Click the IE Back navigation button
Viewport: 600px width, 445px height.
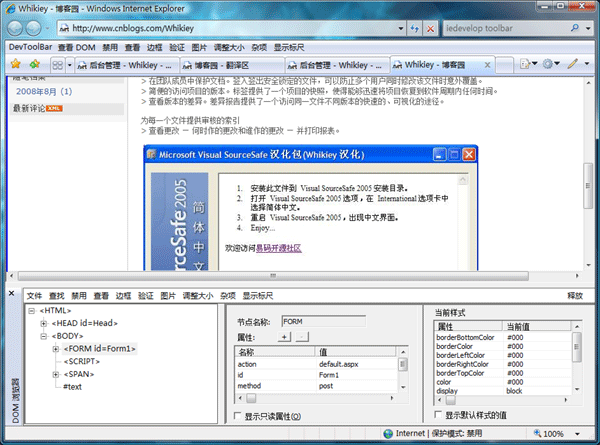pos(15,28)
